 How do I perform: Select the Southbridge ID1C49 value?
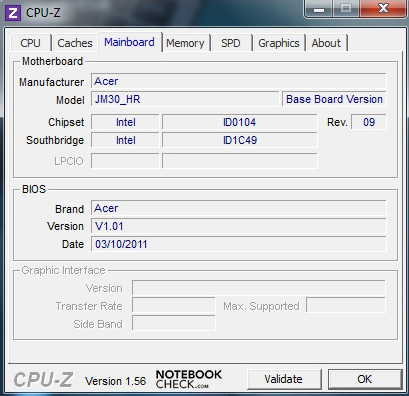[x=239, y=140]
